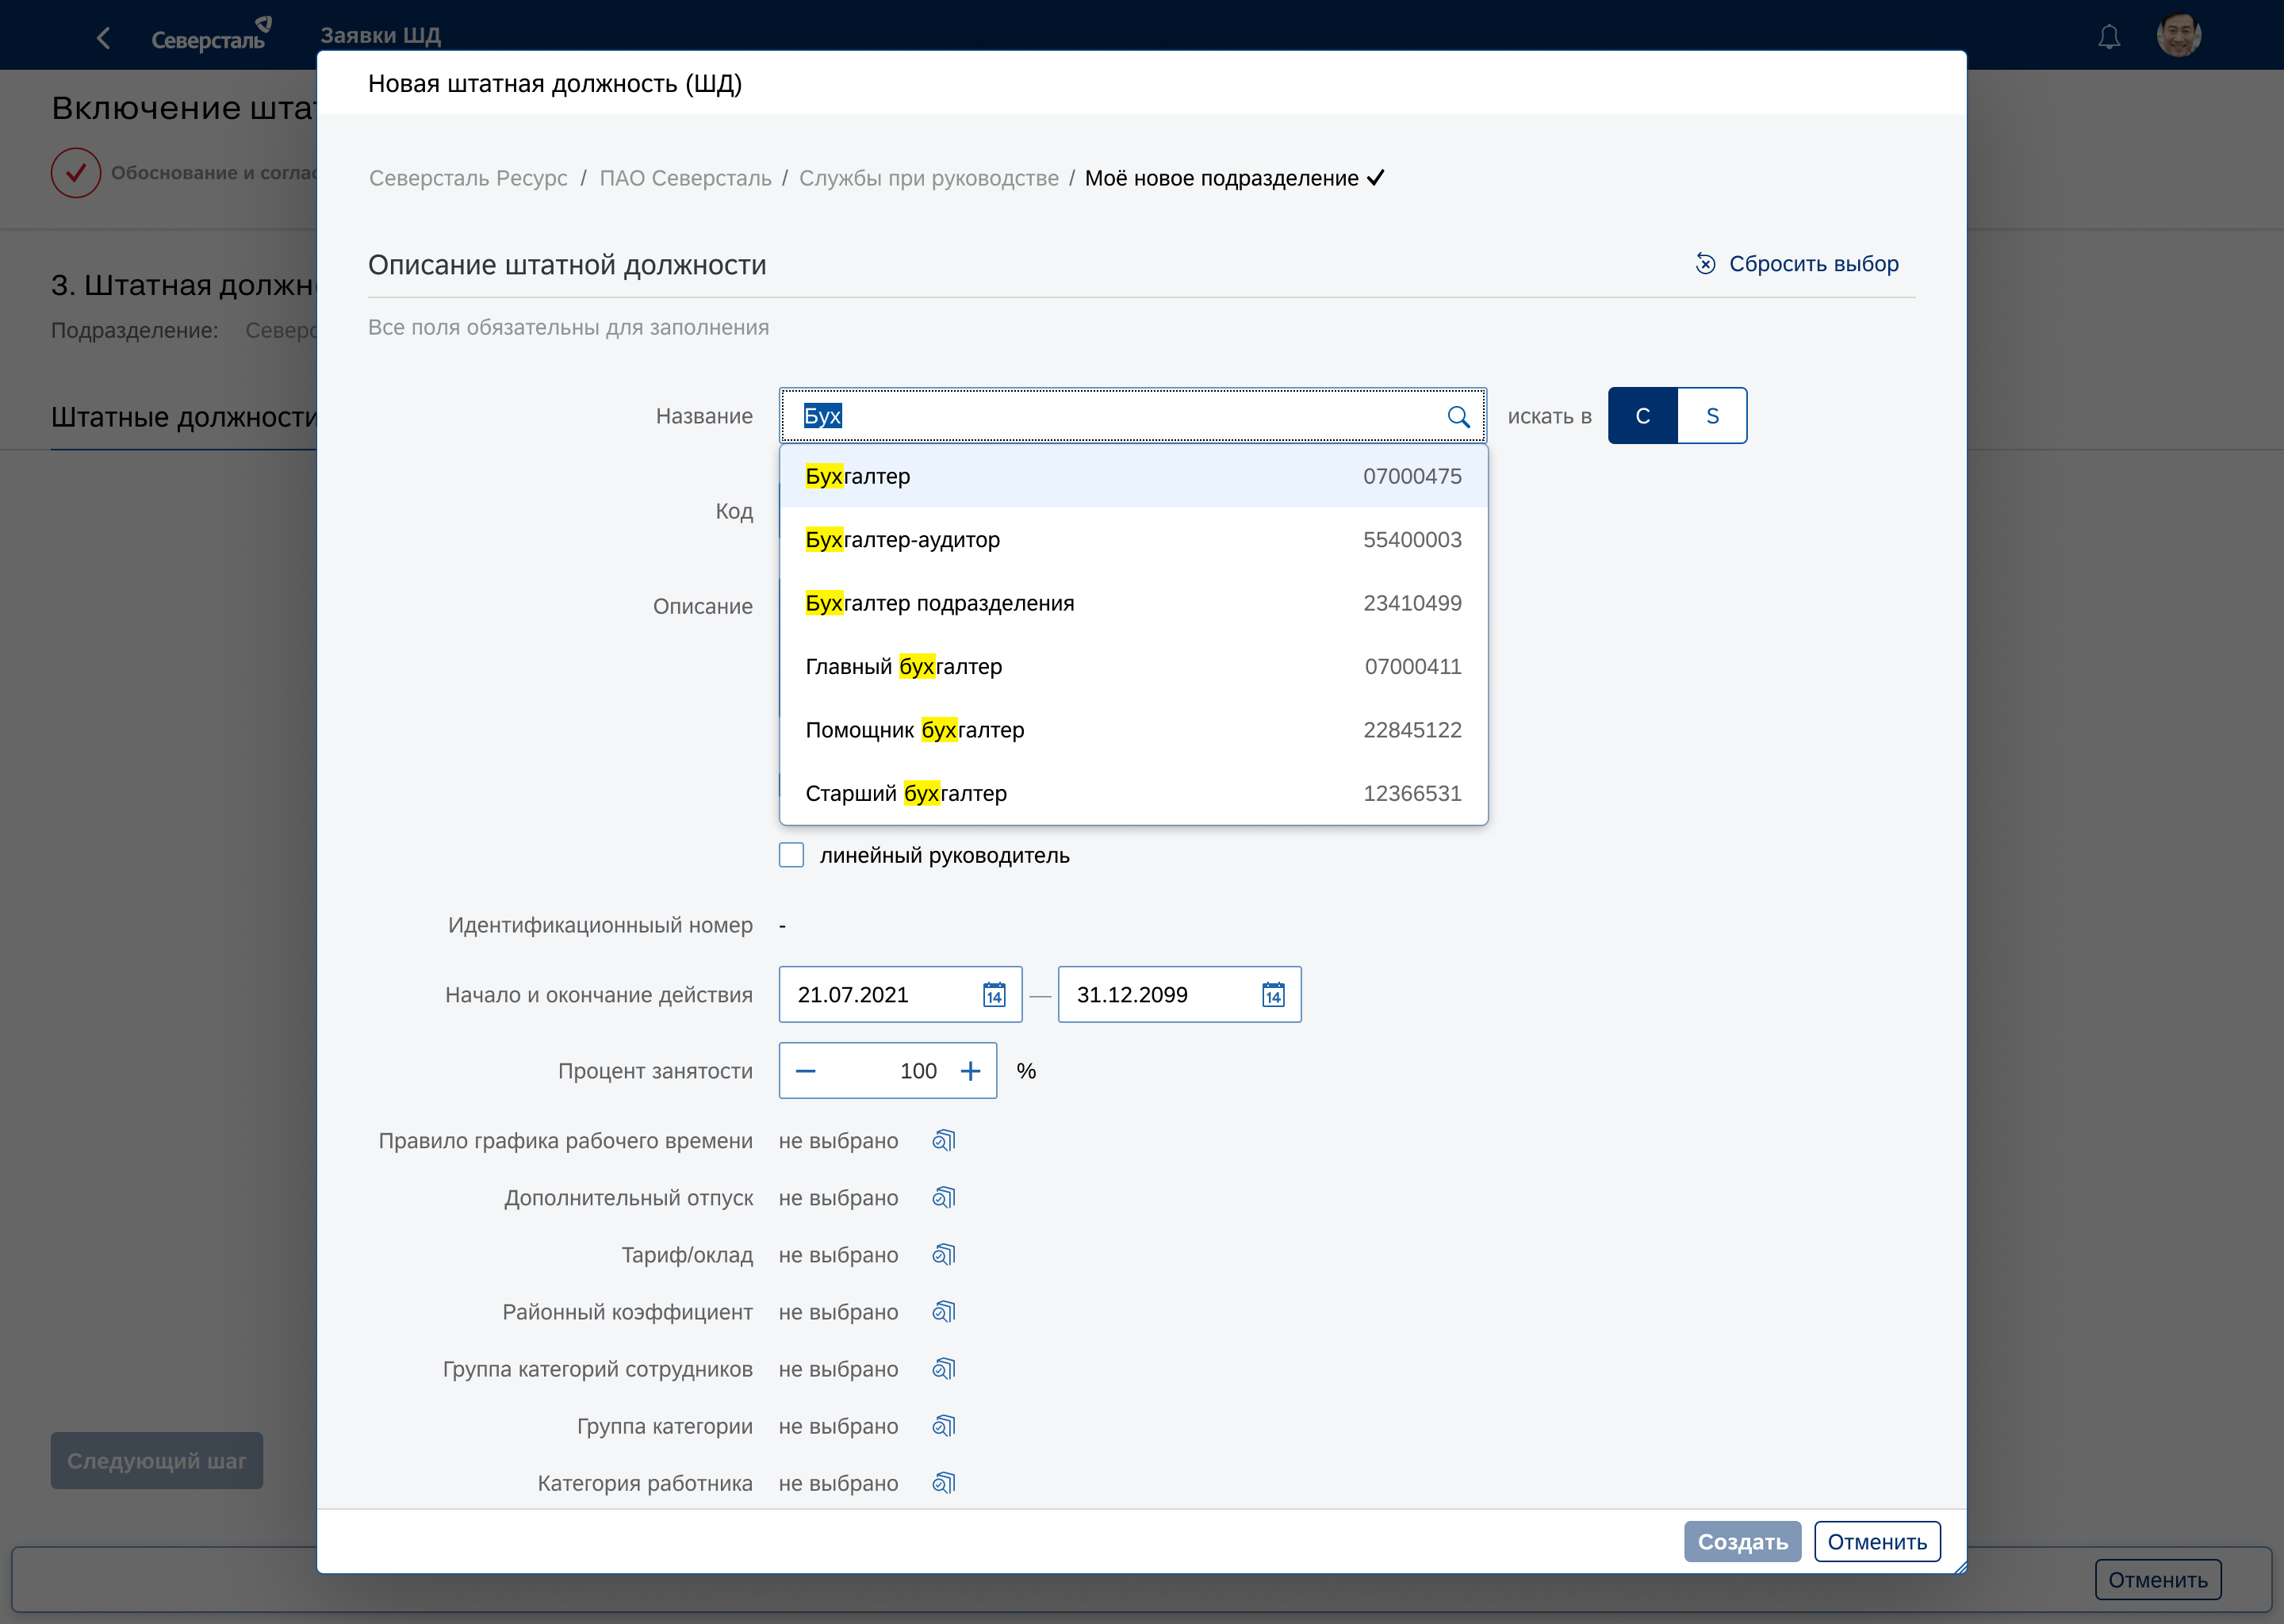Click the Обоснование и согласование step circle
Image resolution: width=2284 pixels, height=1624 pixels.
point(76,173)
